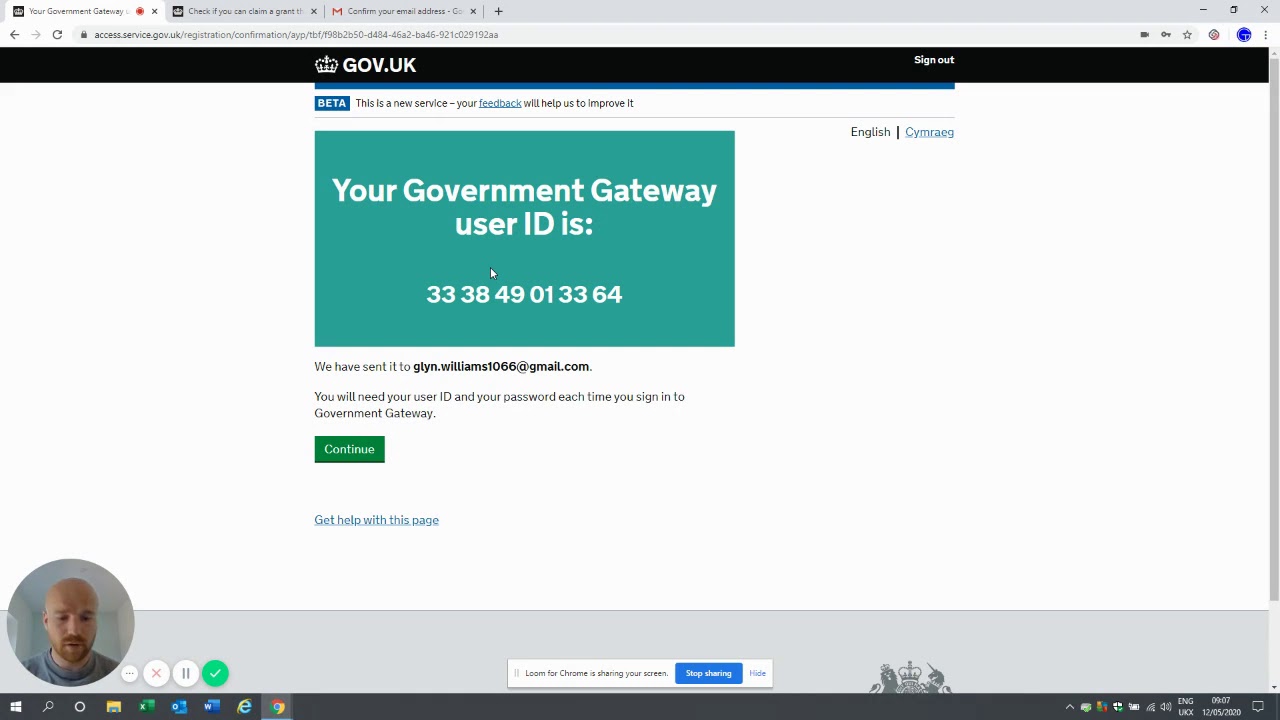
Task: Open Internet Explorer from the taskbar
Action: [244, 707]
